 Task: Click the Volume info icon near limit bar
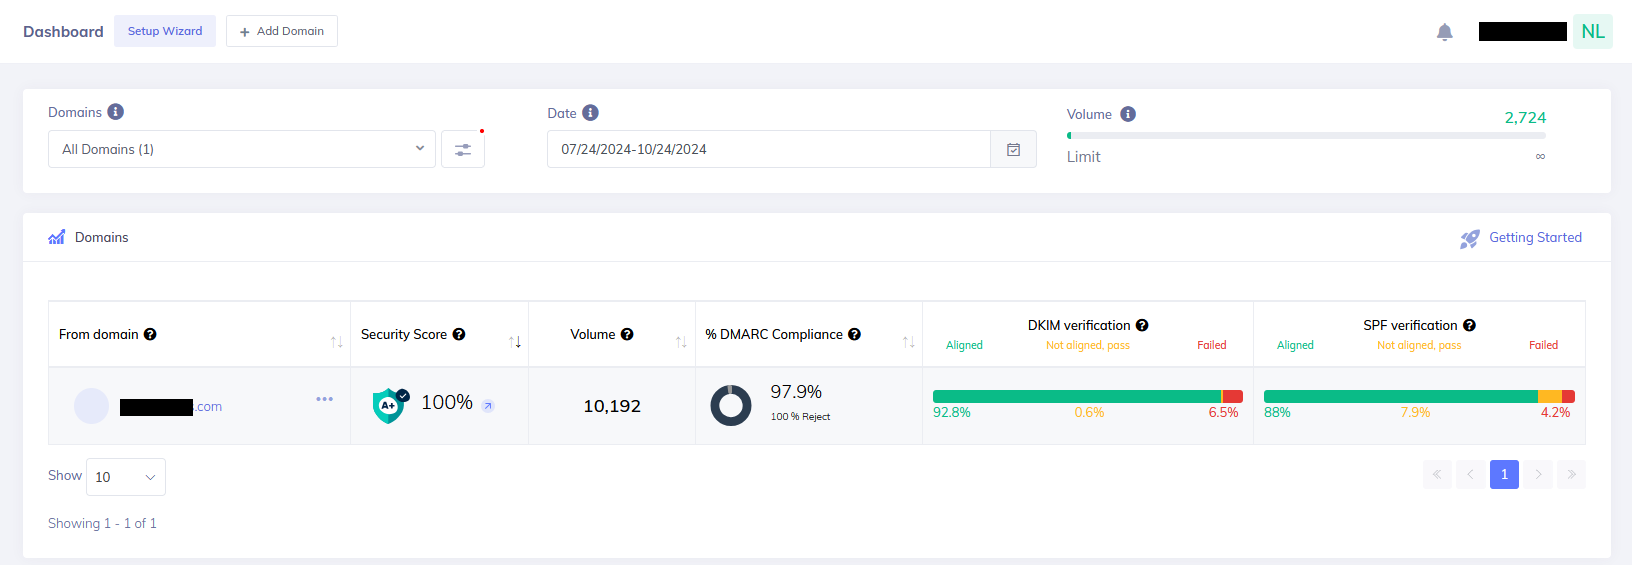[1128, 114]
